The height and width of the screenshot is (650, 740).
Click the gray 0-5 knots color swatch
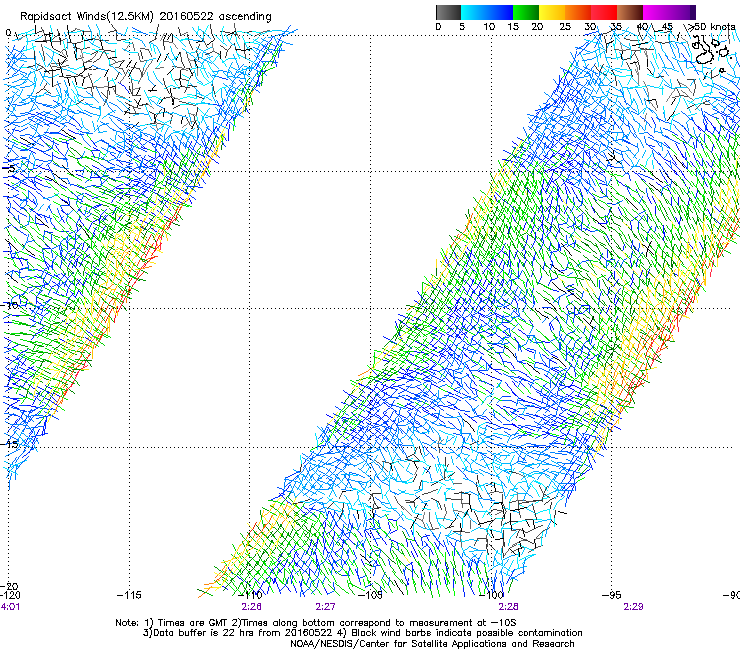pos(448,12)
